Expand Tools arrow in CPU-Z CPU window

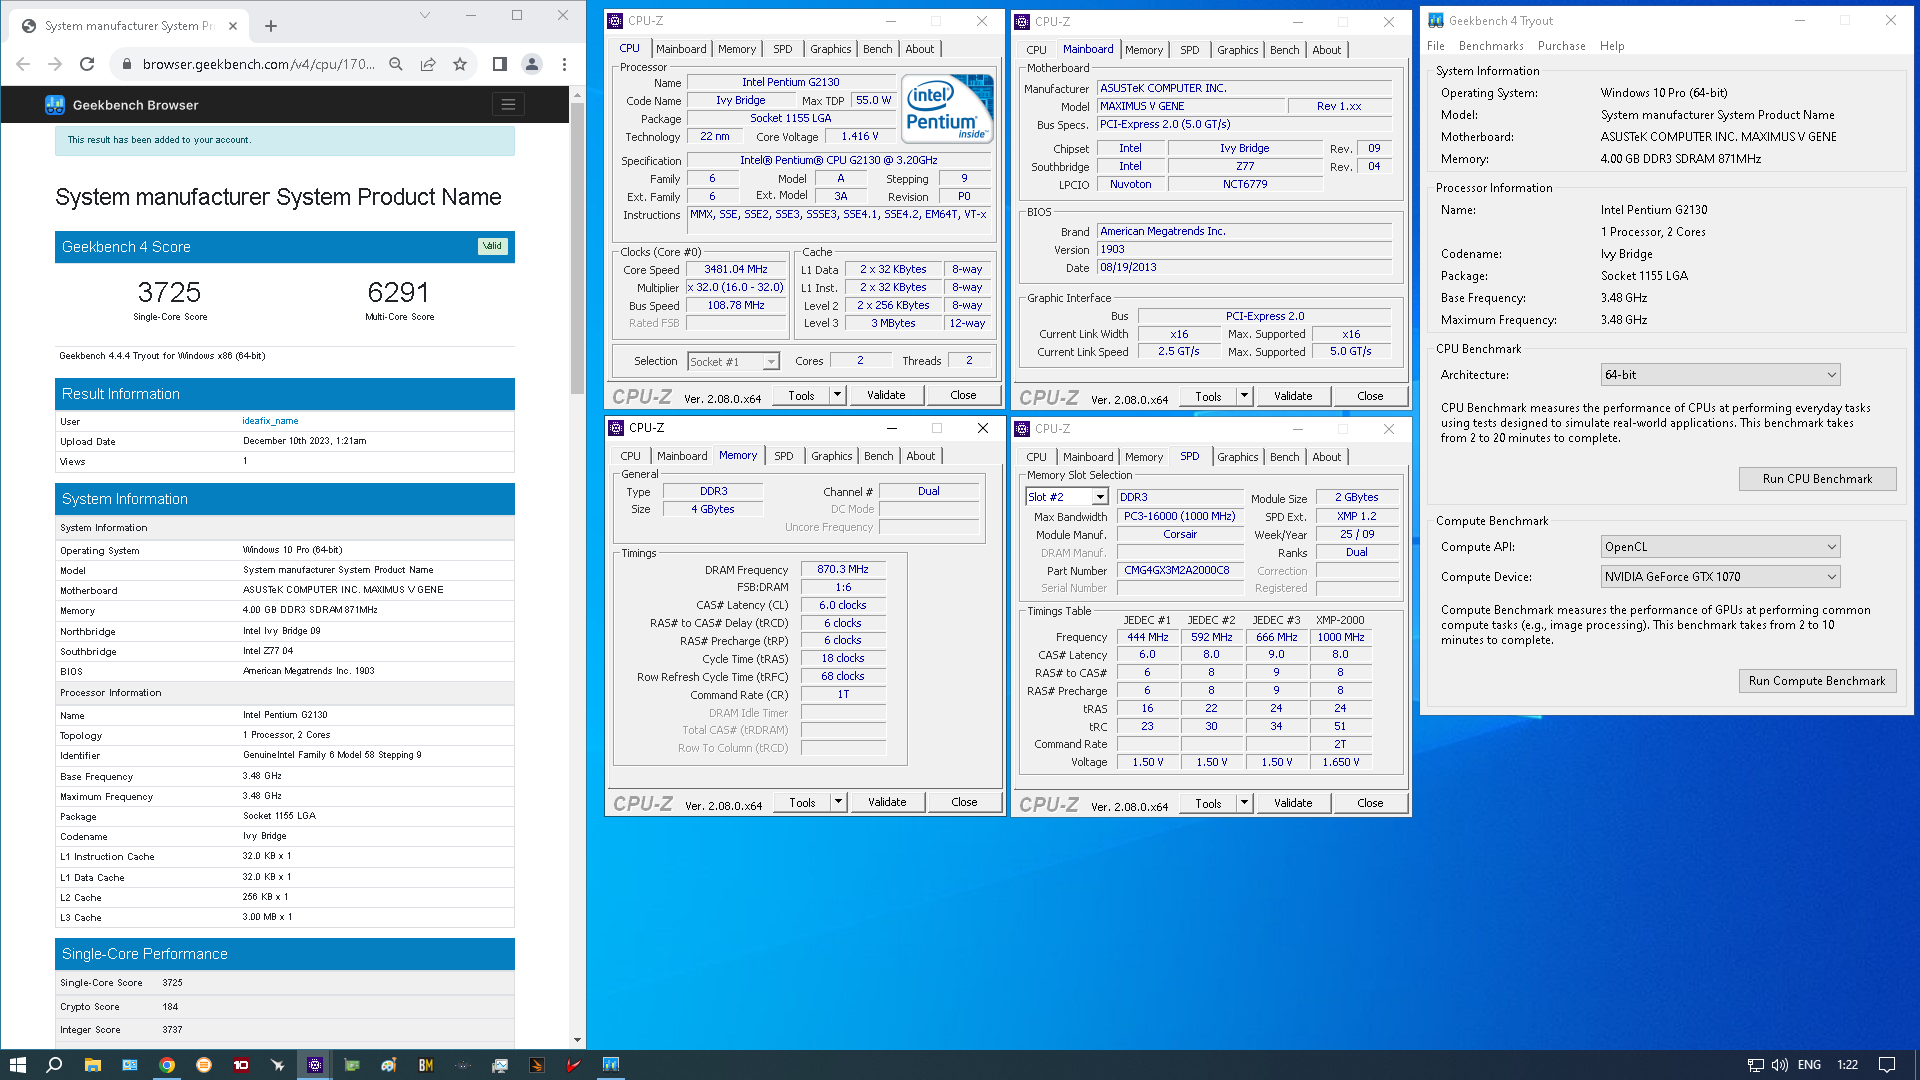point(838,395)
